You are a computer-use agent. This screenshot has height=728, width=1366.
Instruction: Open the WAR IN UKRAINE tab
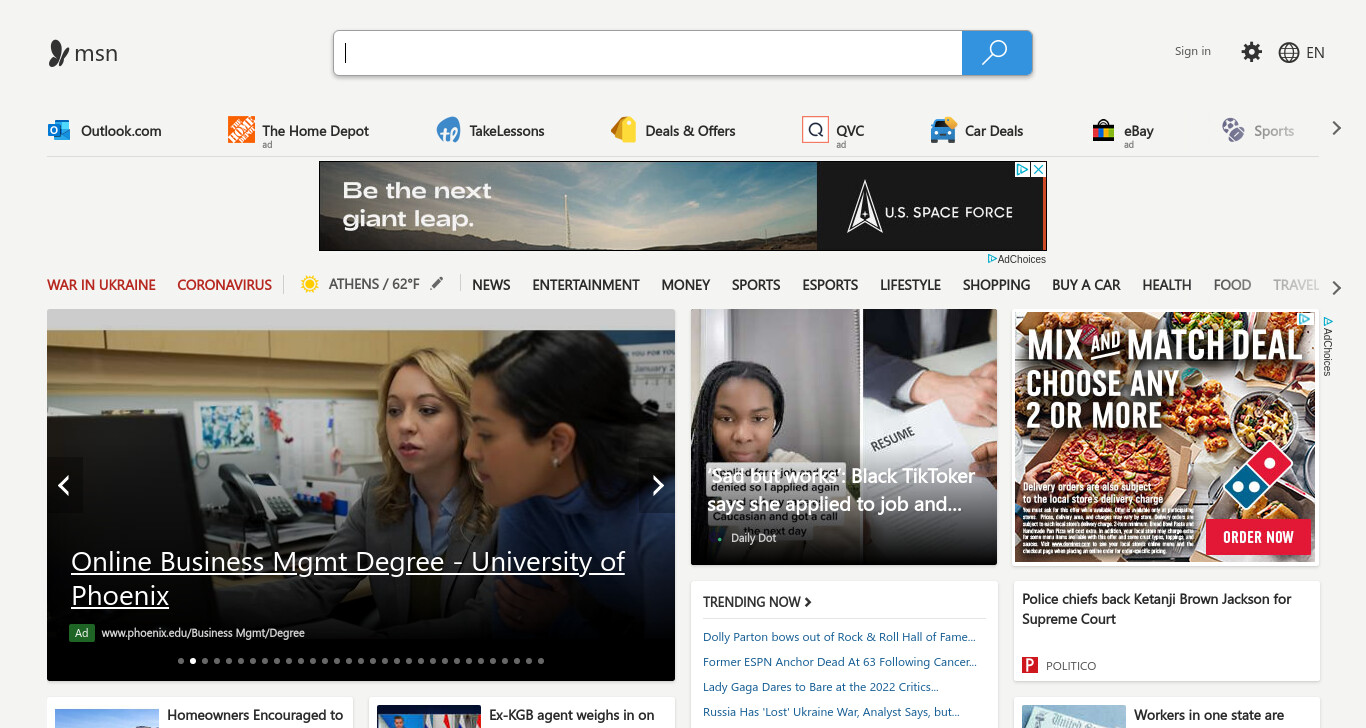pyautogui.click(x=101, y=285)
